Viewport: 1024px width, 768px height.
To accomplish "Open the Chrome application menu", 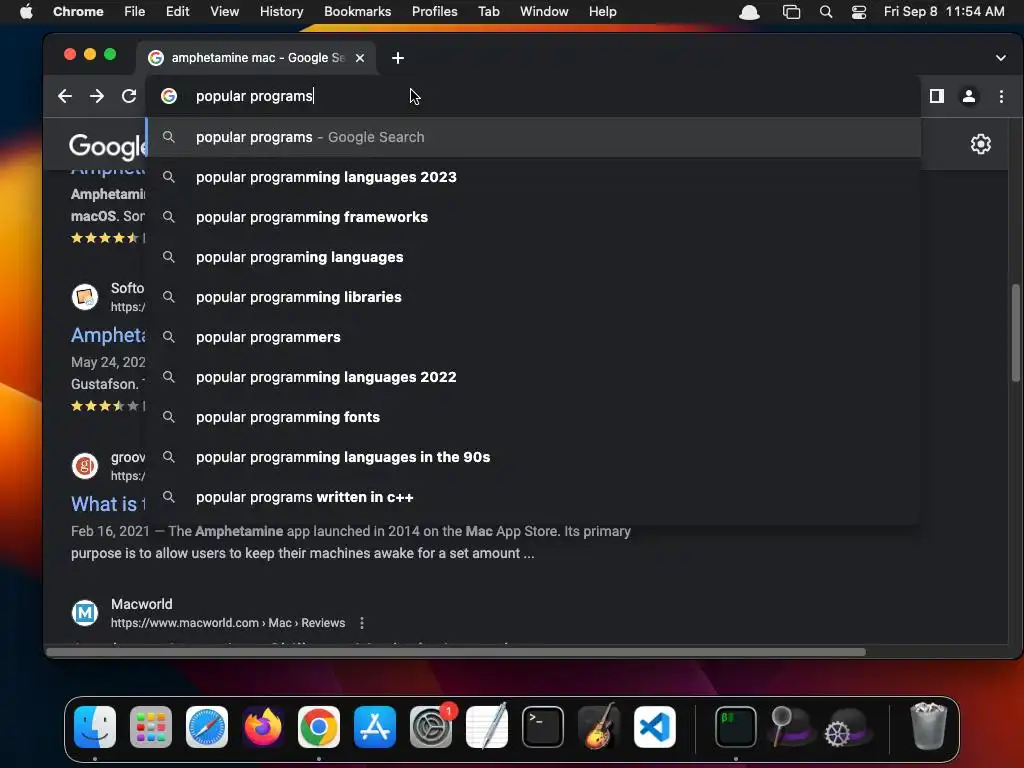I will point(78,12).
